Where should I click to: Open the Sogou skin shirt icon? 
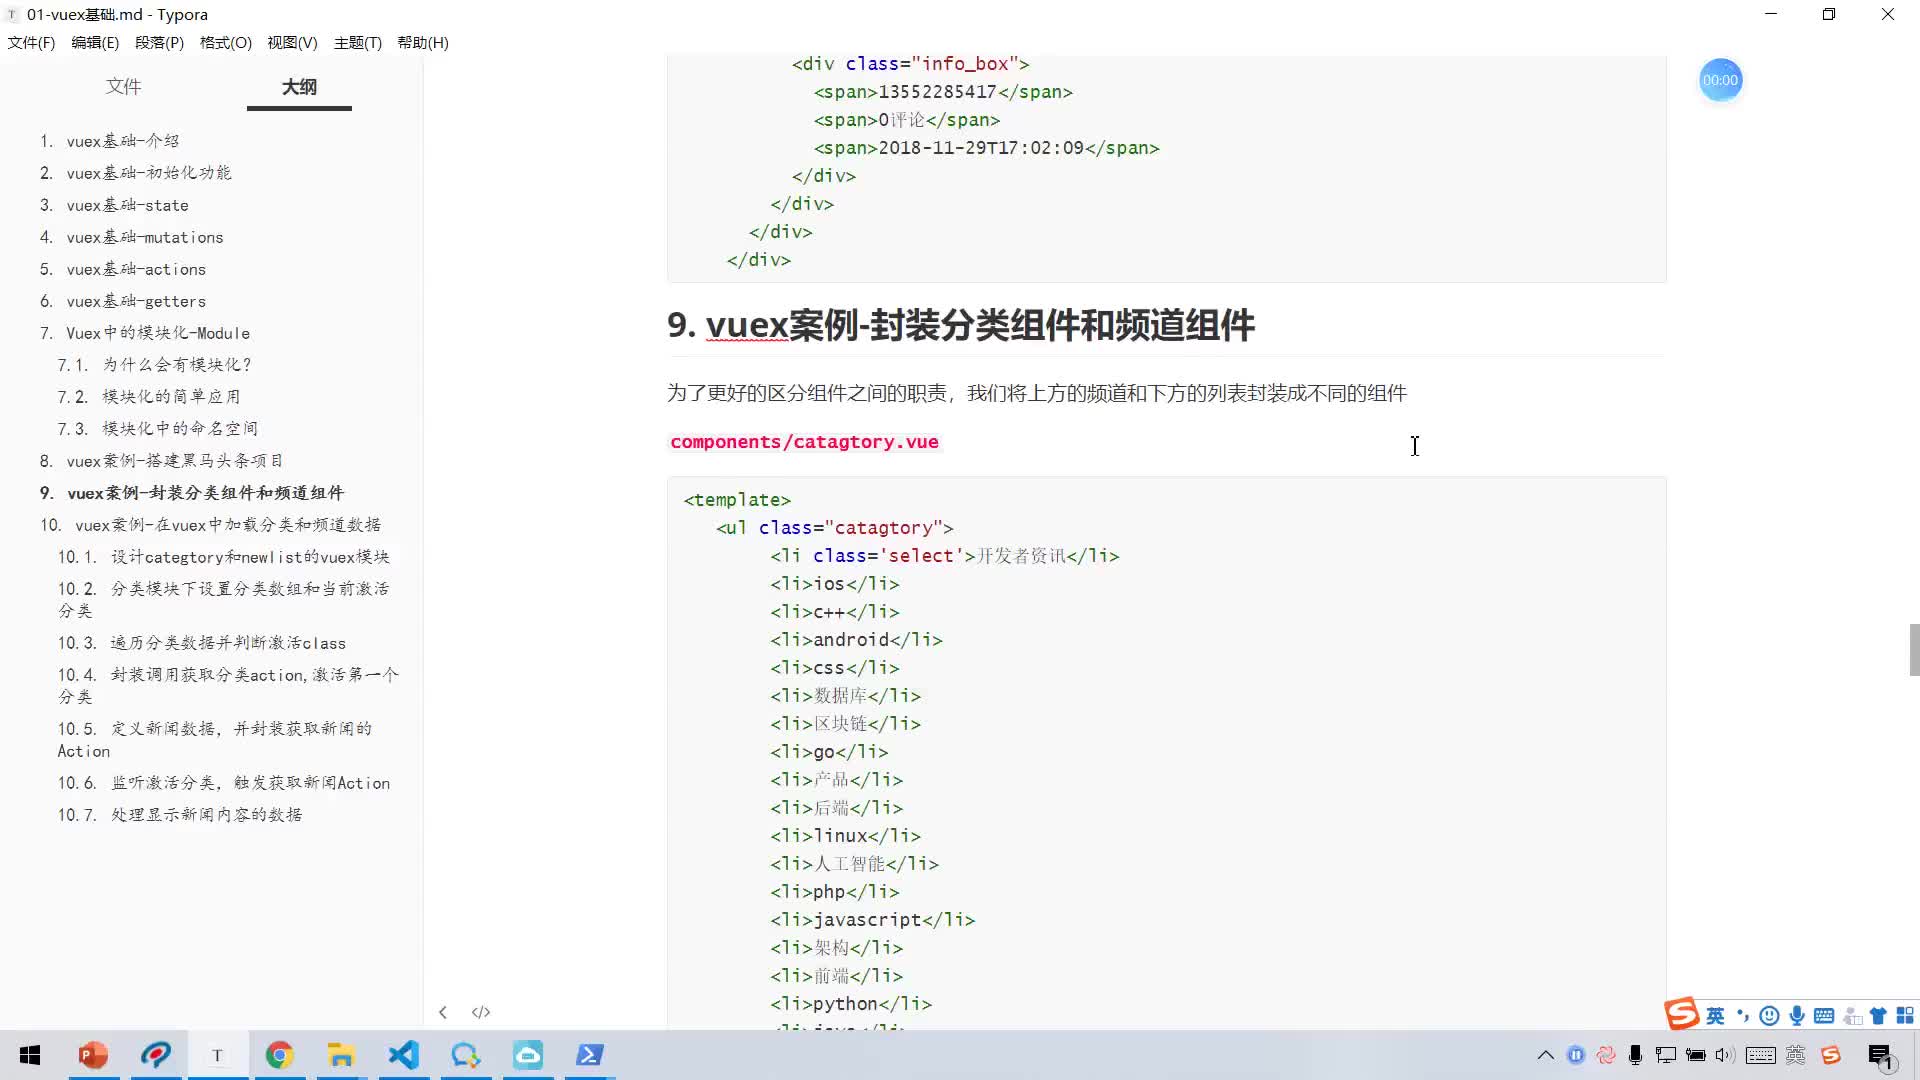click(1878, 1016)
